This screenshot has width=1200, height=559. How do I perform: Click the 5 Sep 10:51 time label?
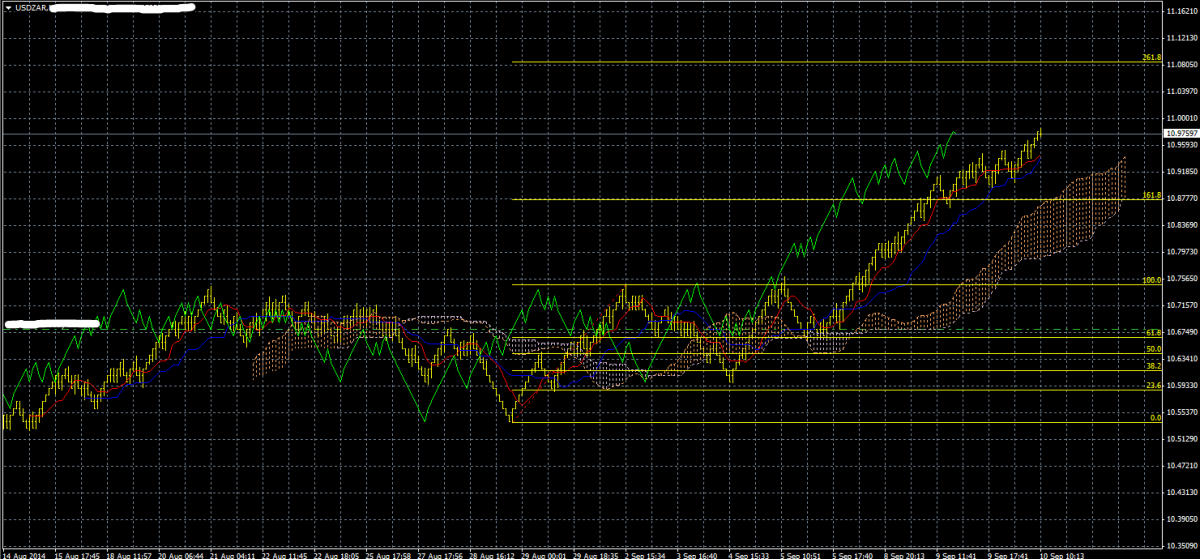pos(801,554)
